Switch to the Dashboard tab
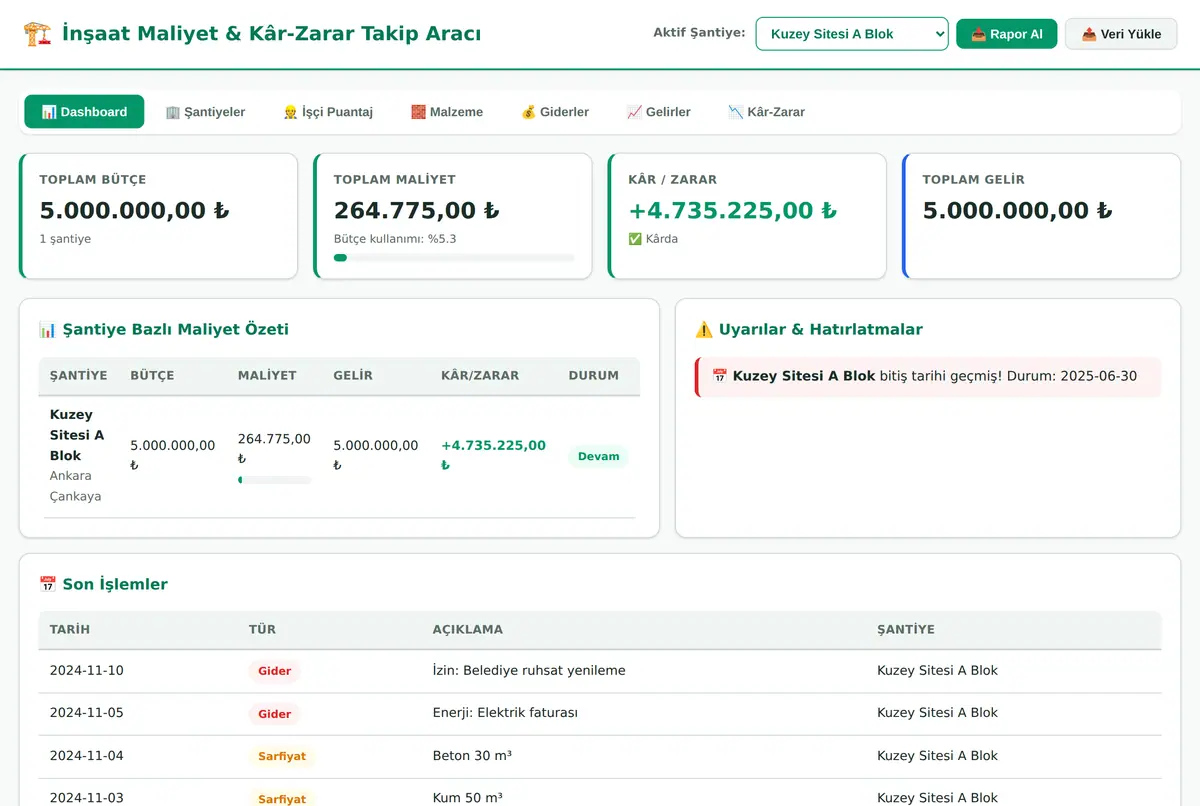This screenshot has height=806, width=1200. point(84,112)
